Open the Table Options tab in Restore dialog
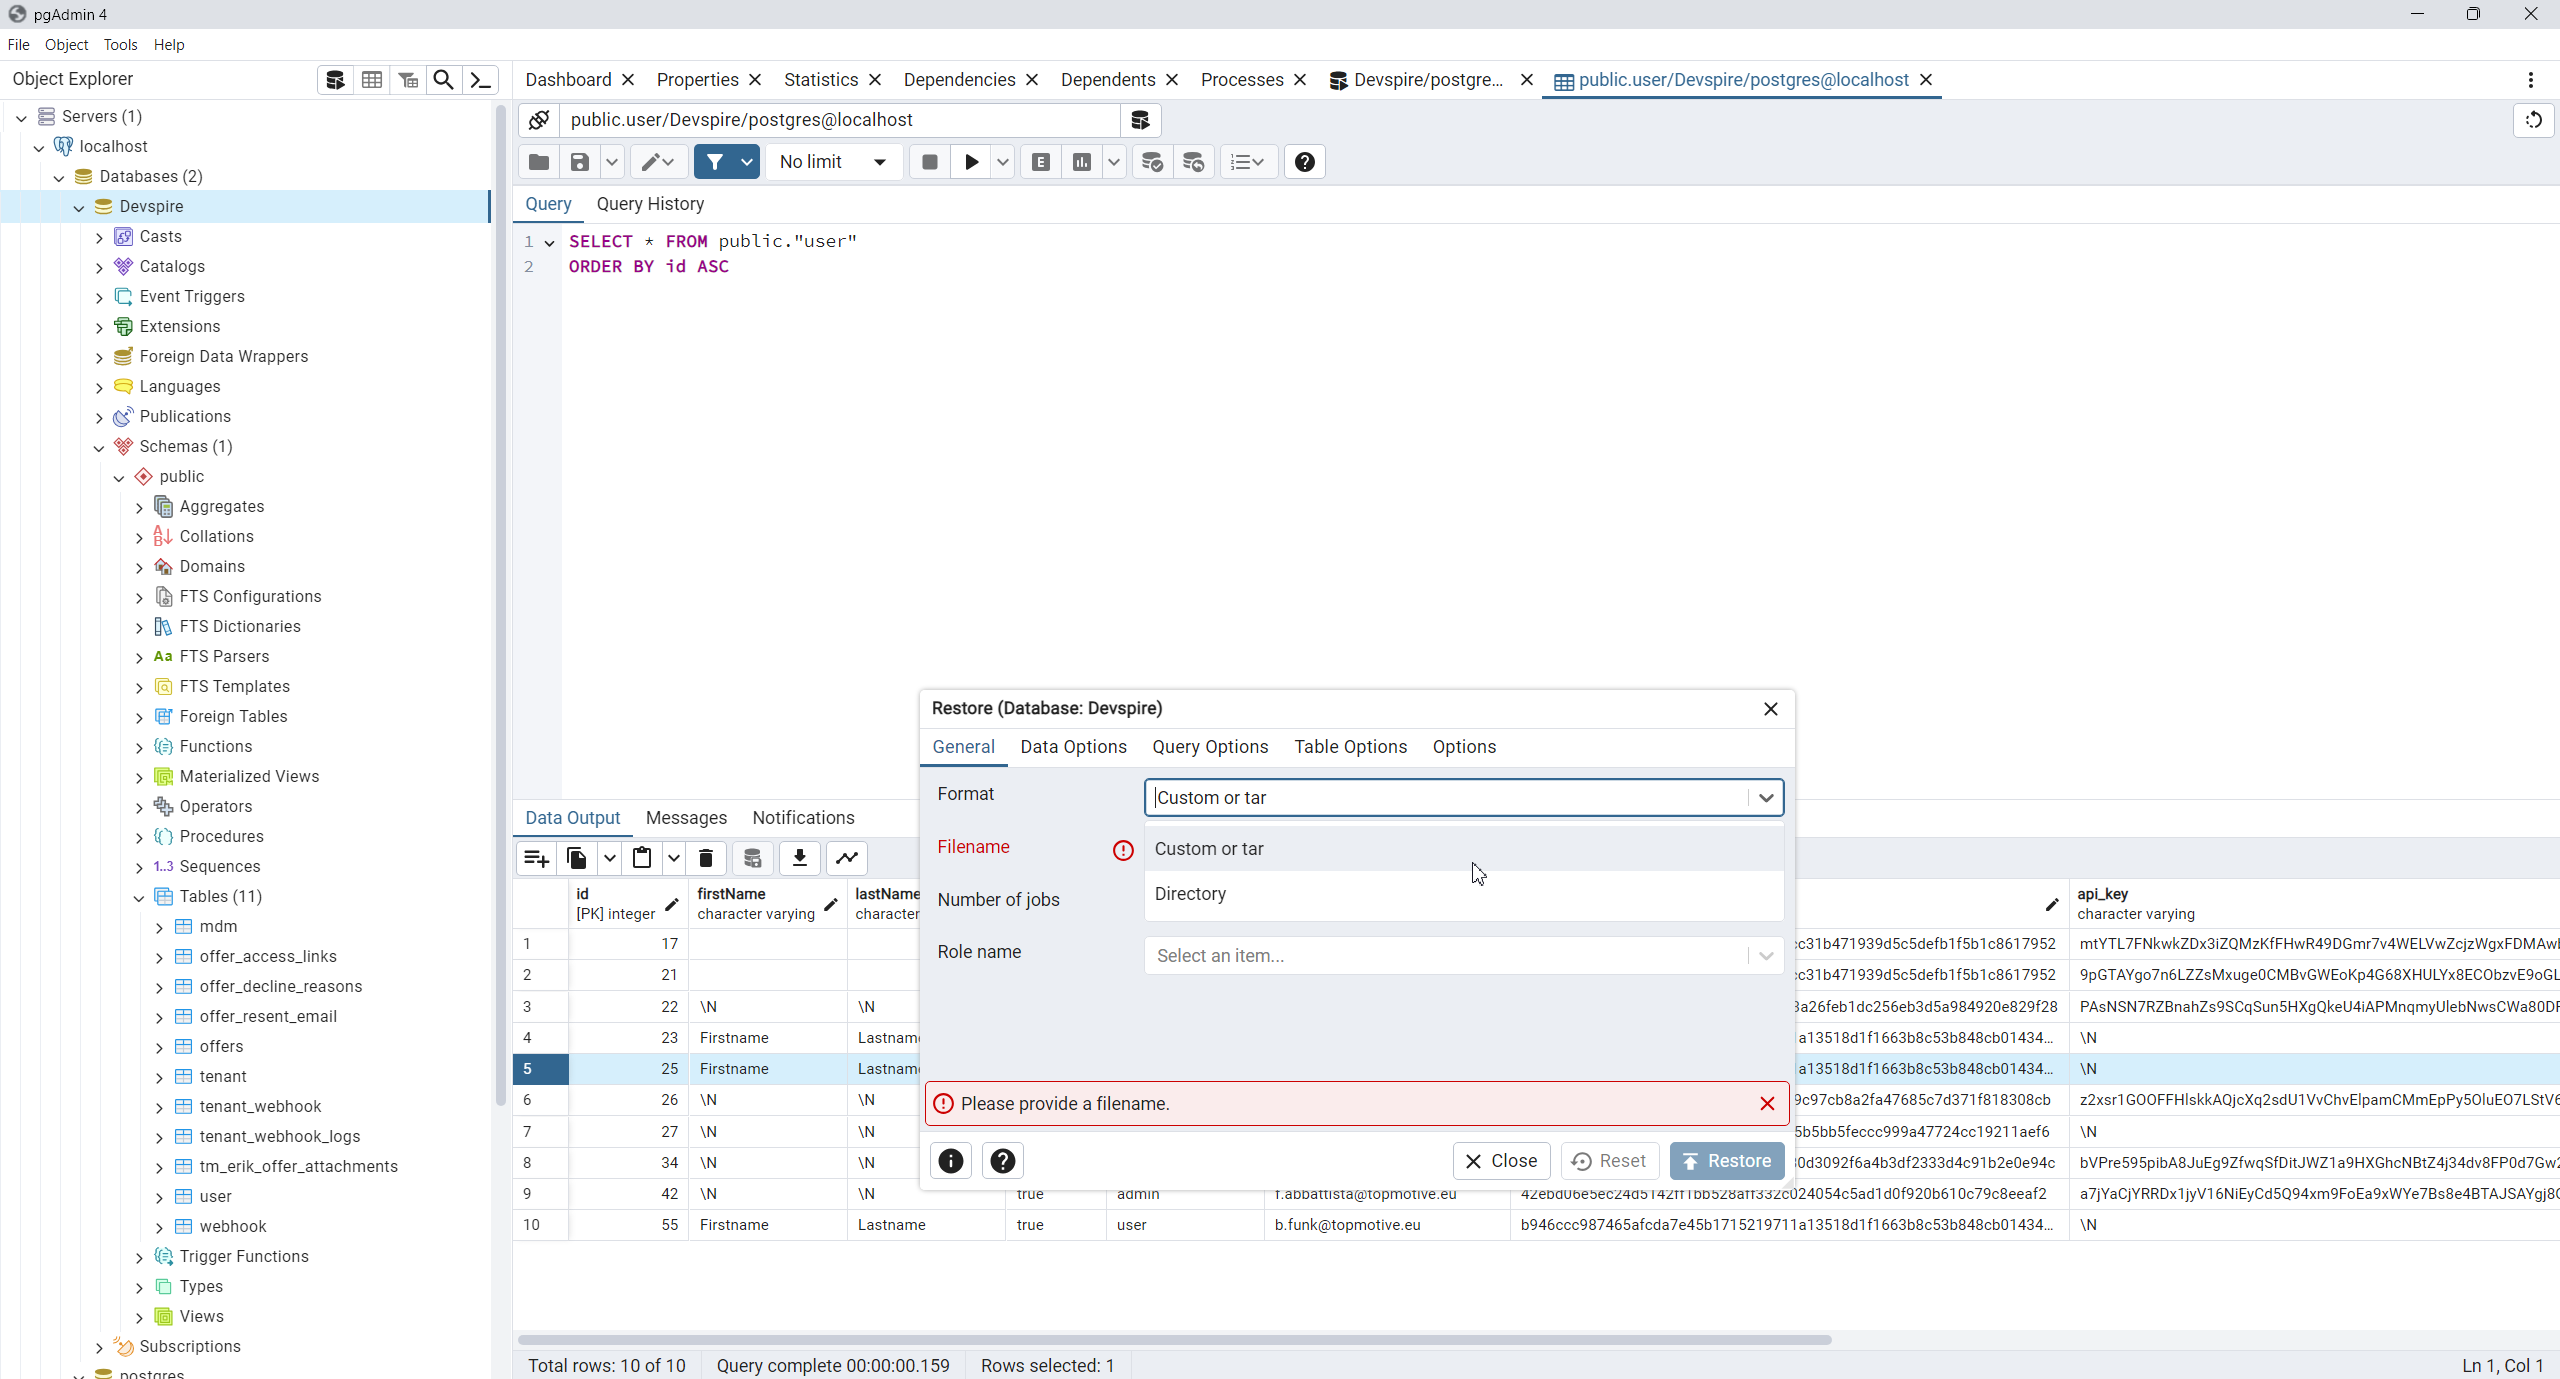 click(x=1350, y=747)
